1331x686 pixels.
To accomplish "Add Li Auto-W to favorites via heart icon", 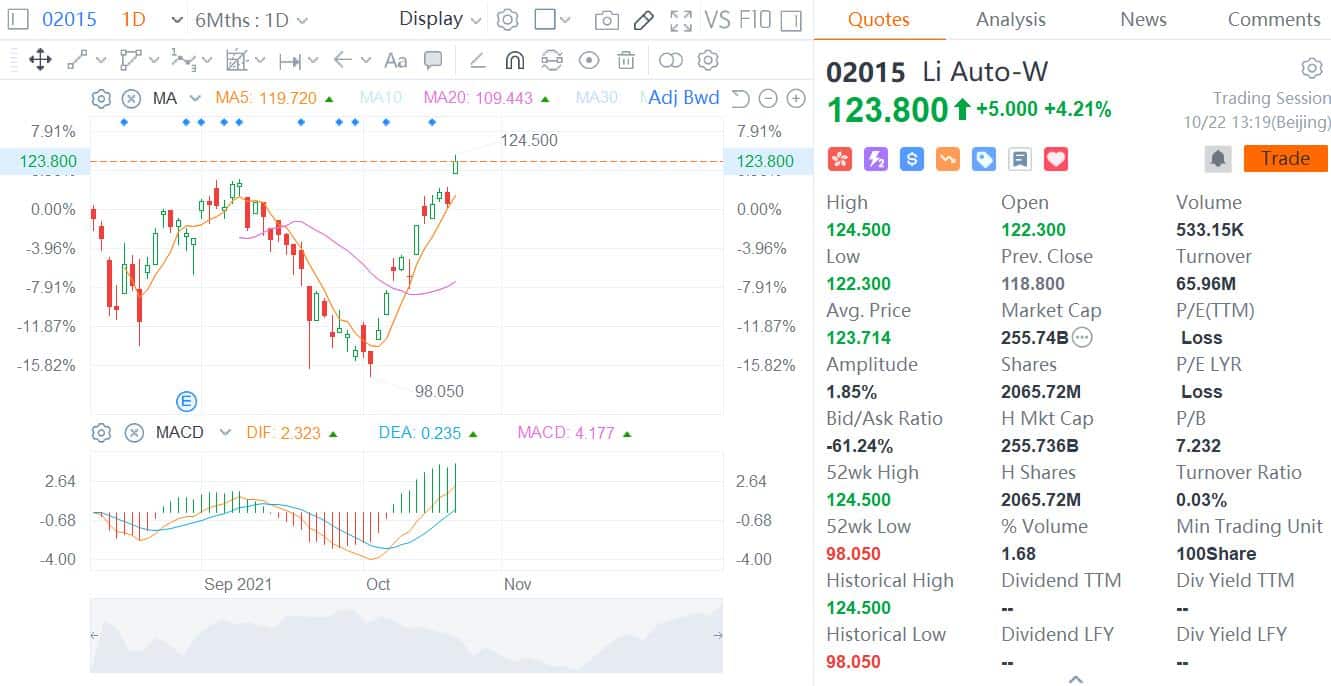I will pyautogui.click(x=1055, y=158).
